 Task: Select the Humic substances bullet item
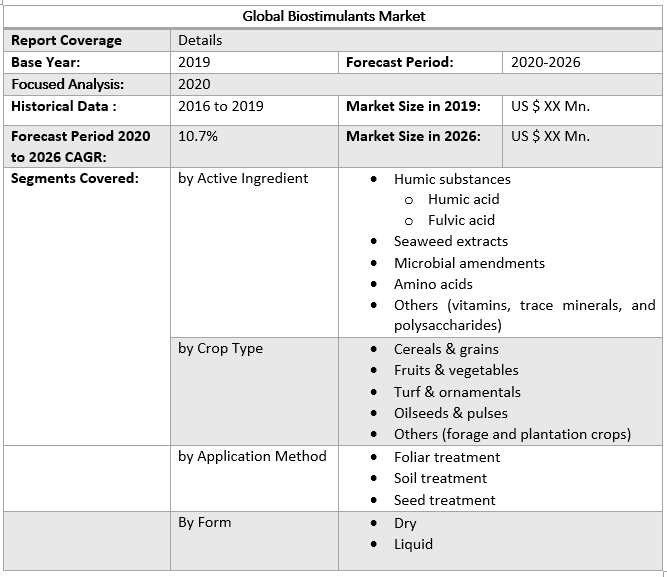452,179
